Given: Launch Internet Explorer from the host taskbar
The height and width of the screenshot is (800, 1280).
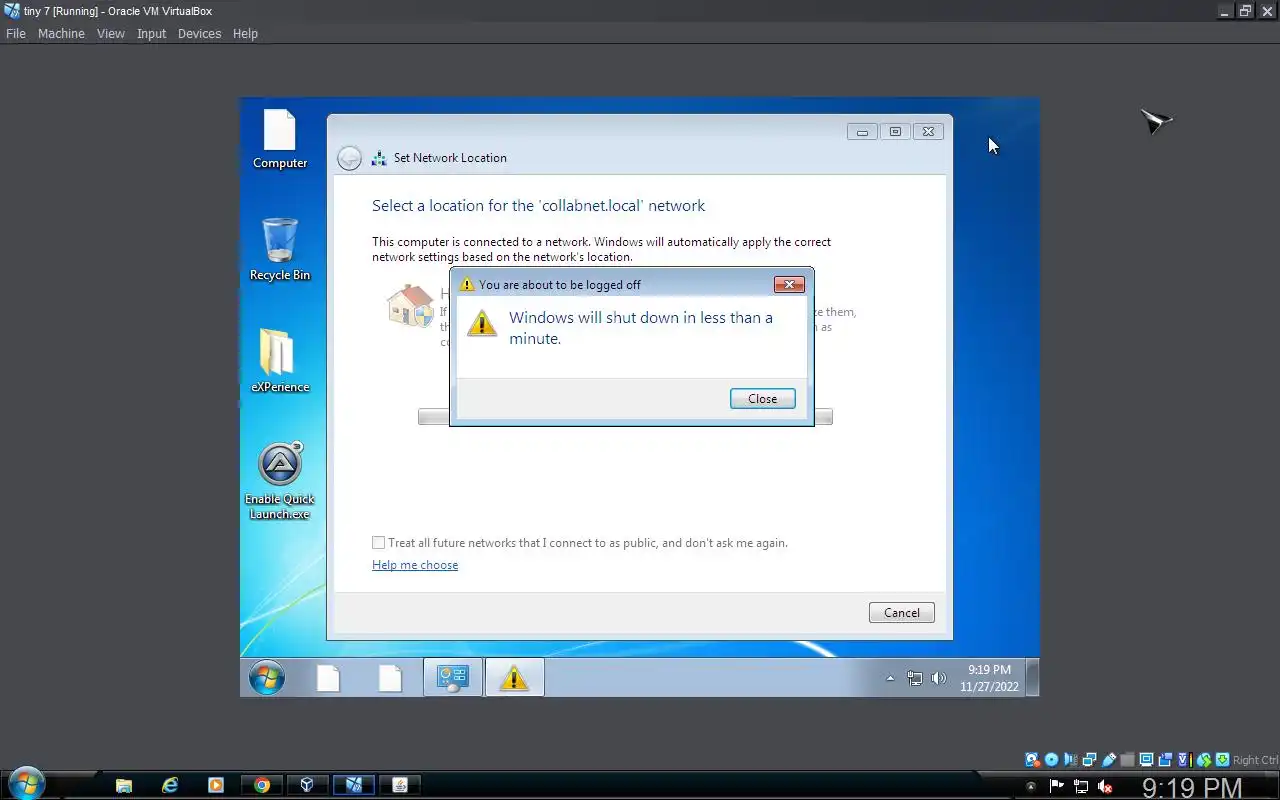Looking at the screenshot, I should tap(170, 785).
